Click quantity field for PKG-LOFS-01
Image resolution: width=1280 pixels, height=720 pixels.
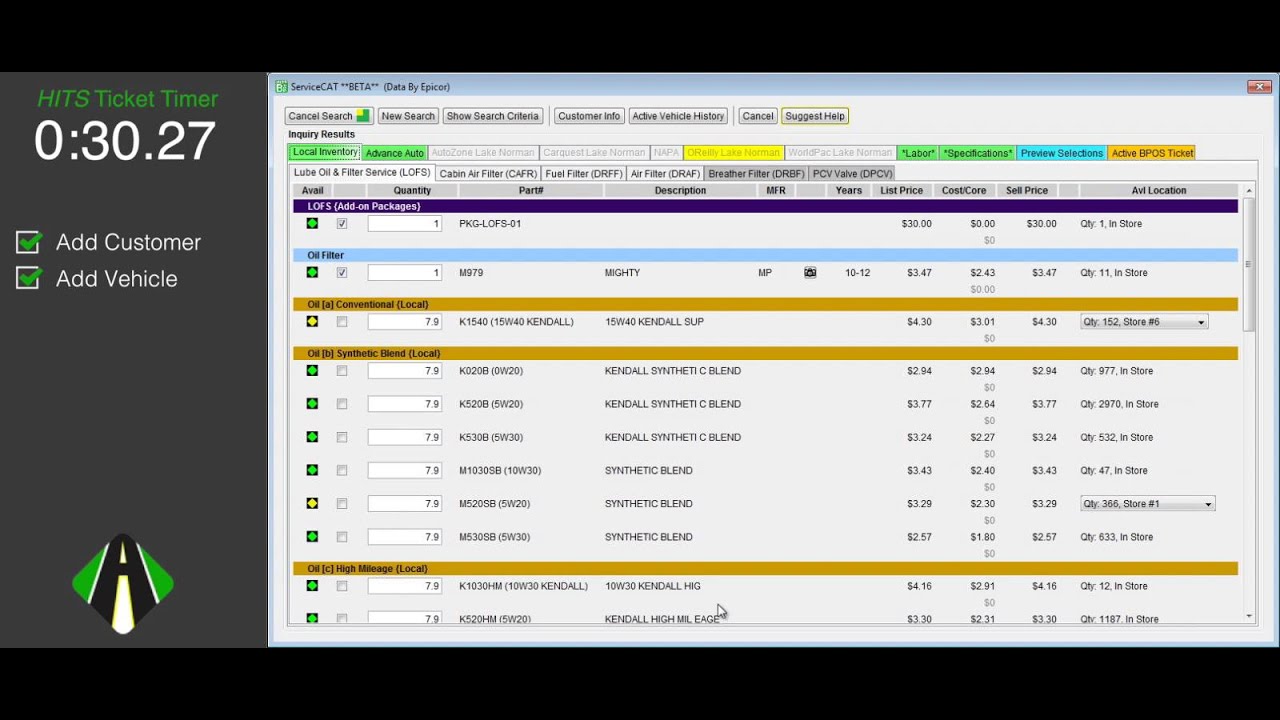point(405,224)
